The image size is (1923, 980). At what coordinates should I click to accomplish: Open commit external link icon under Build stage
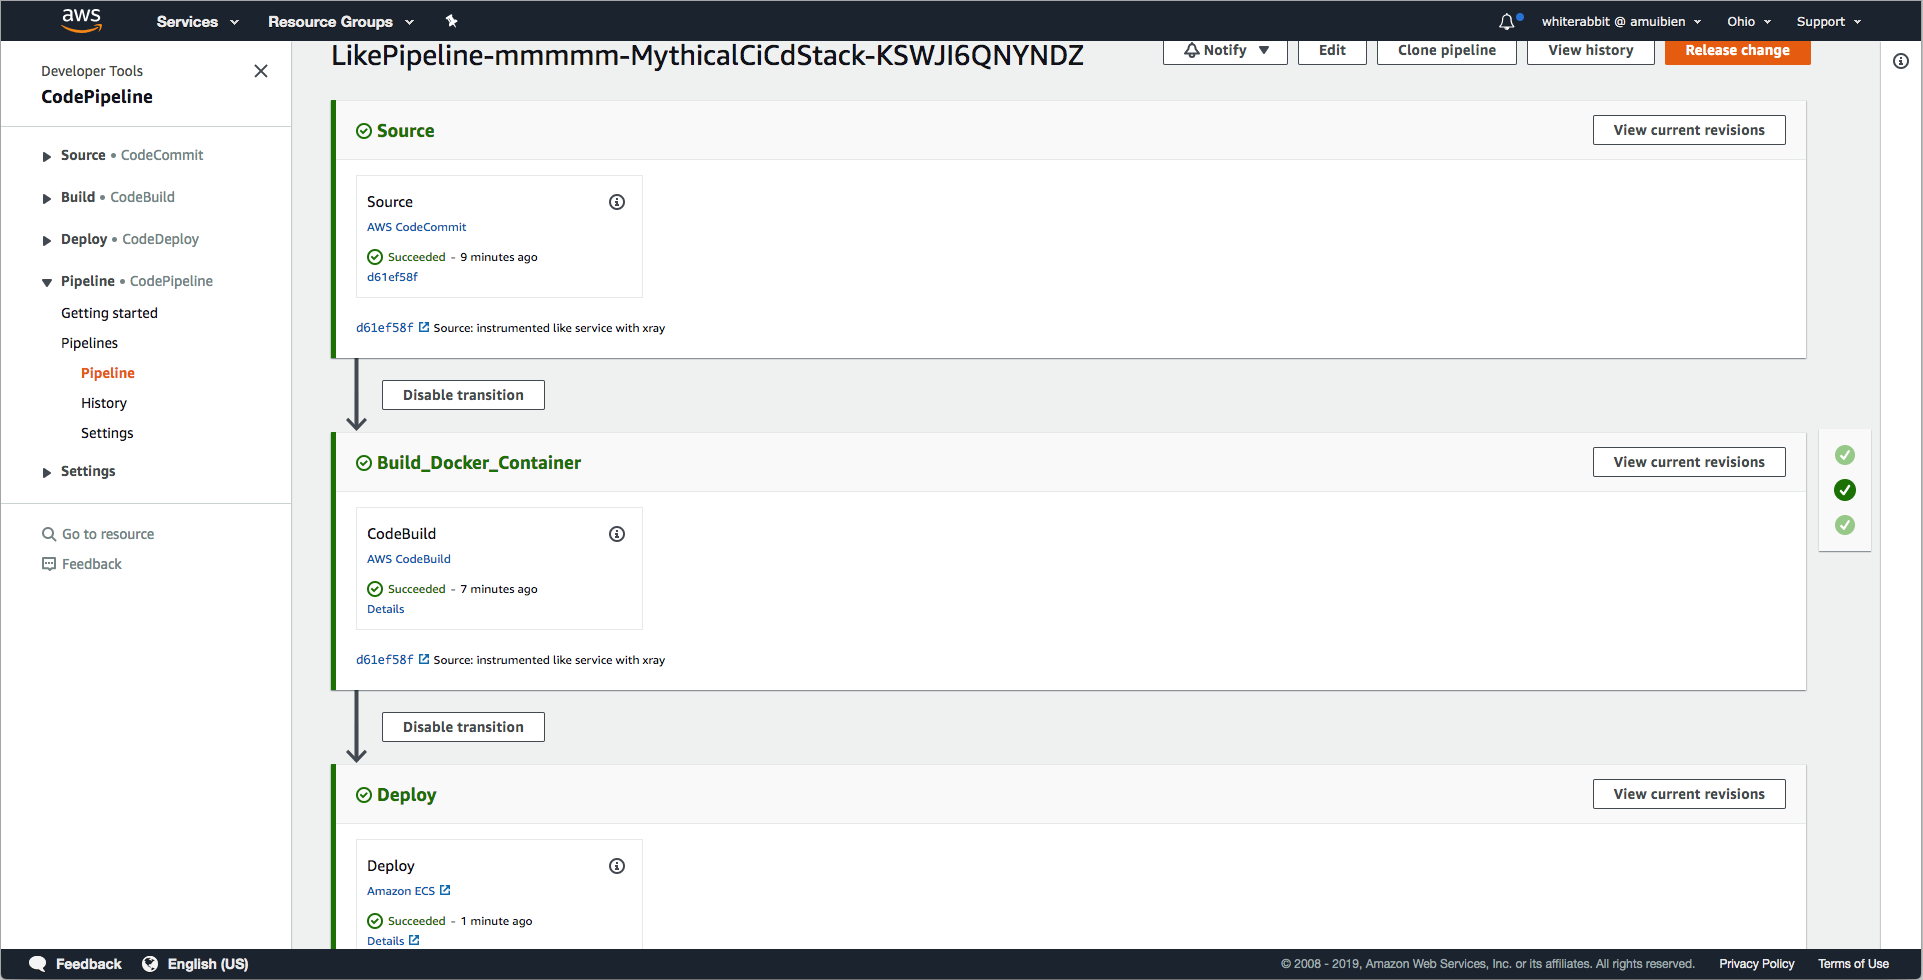[424, 659]
